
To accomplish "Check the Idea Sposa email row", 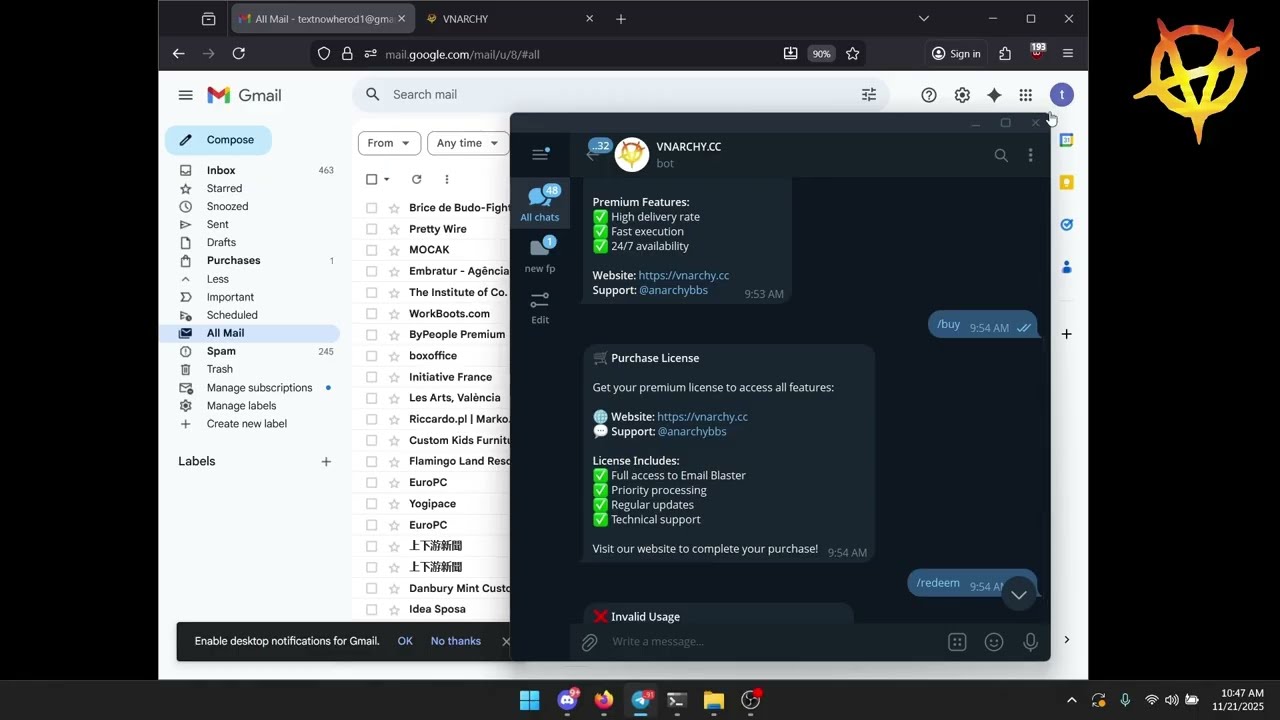I will [372, 609].
